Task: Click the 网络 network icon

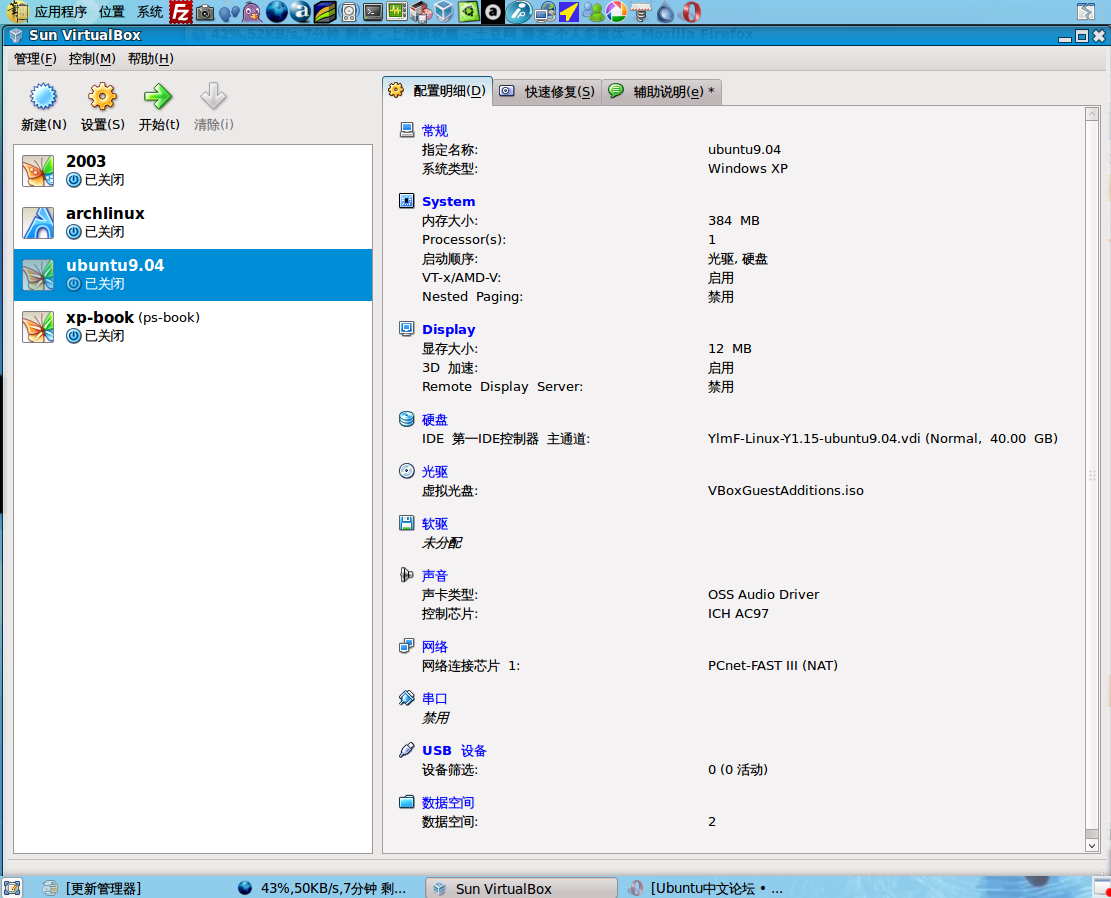Action: [407, 646]
